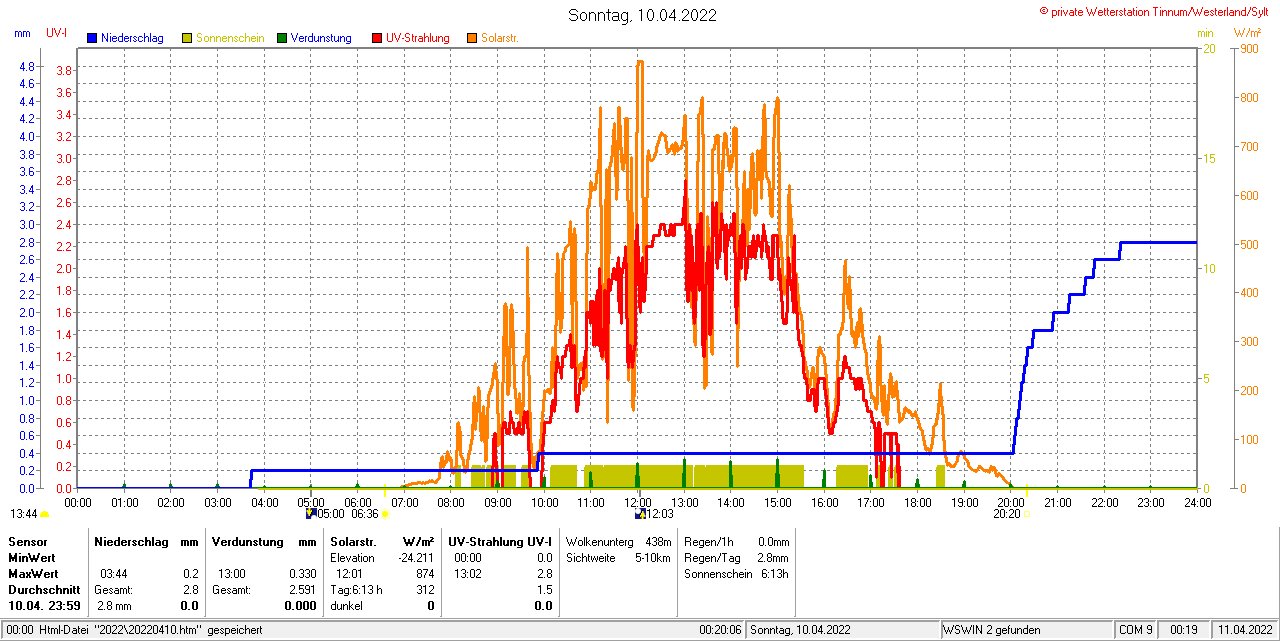
Task: Click the red UV-Strahlung legend swatch
Action: point(377,38)
